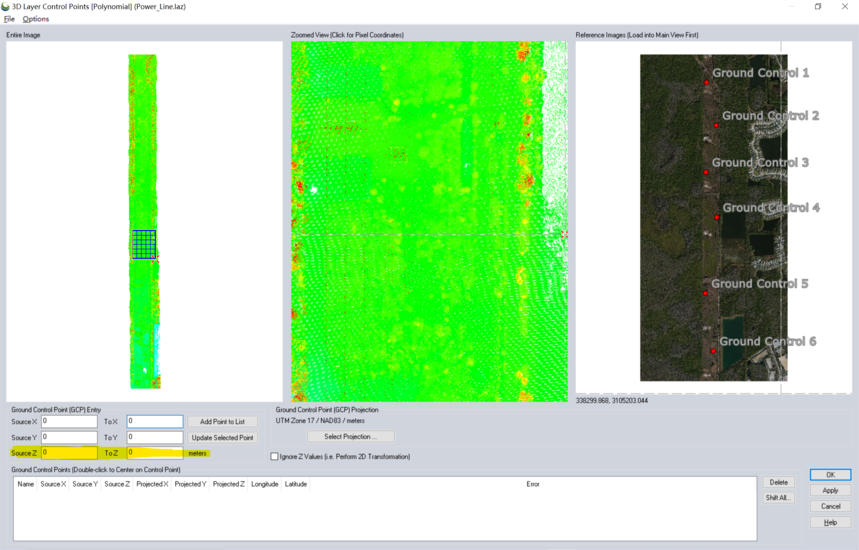Click Add Point to List button

222,421
